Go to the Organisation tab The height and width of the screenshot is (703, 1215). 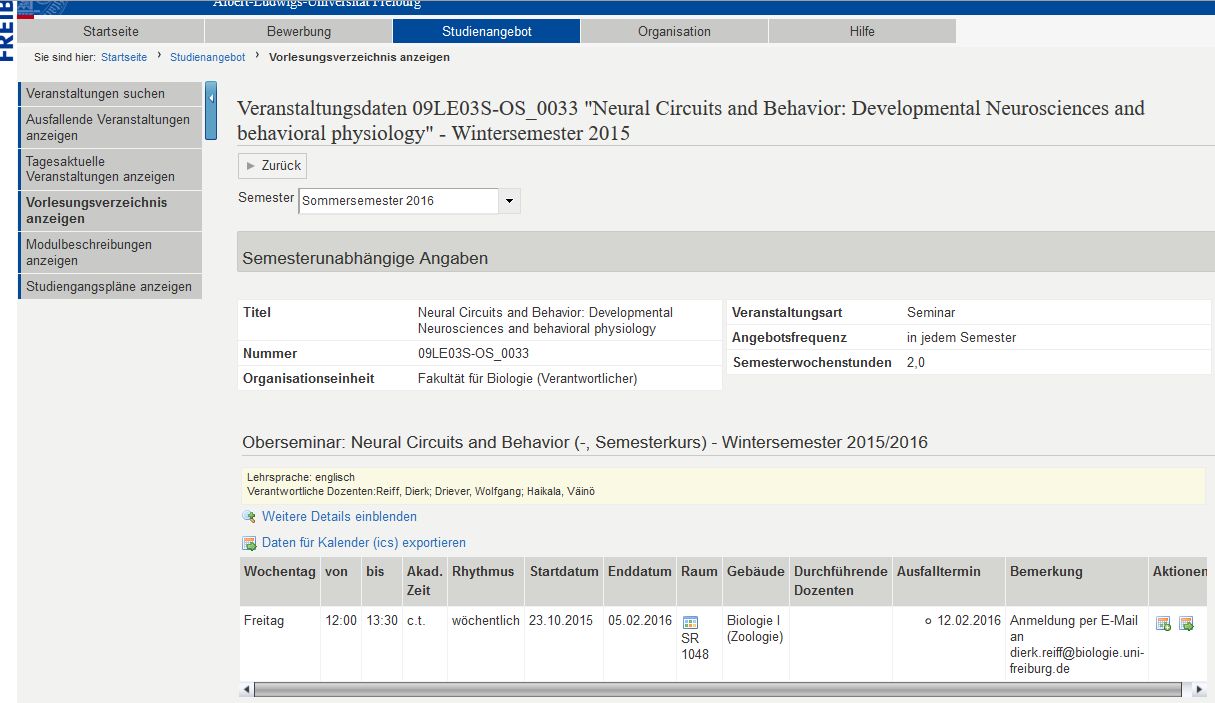tap(674, 31)
